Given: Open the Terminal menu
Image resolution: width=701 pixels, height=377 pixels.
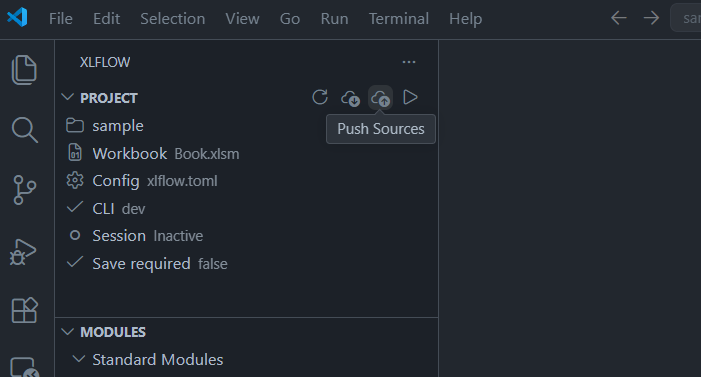Looking at the screenshot, I should (x=399, y=19).
